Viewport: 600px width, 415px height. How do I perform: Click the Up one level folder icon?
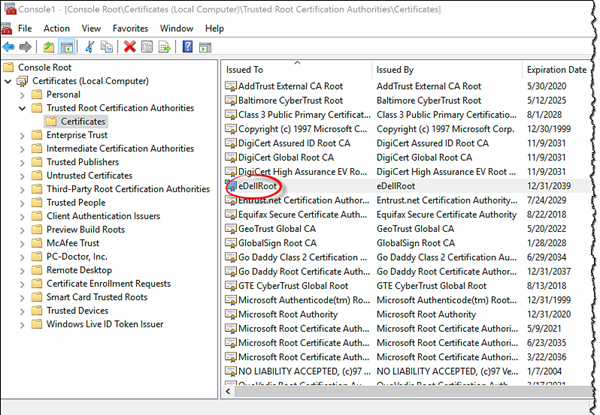[x=49, y=47]
